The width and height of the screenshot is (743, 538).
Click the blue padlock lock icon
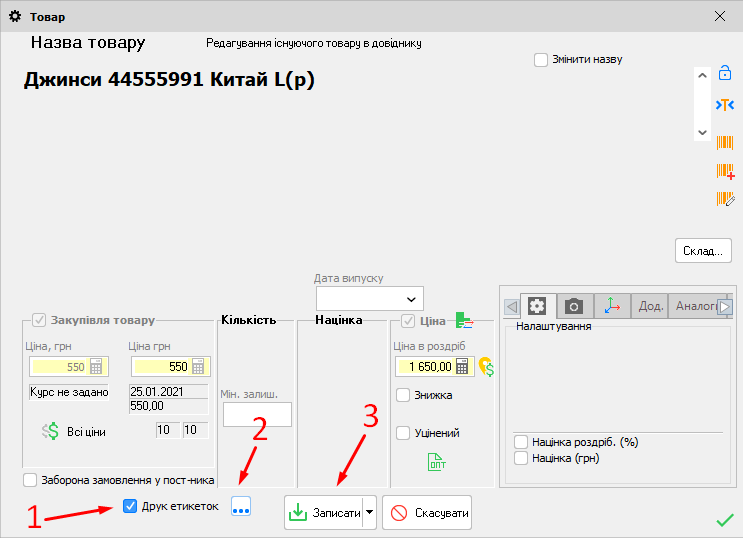point(725,73)
